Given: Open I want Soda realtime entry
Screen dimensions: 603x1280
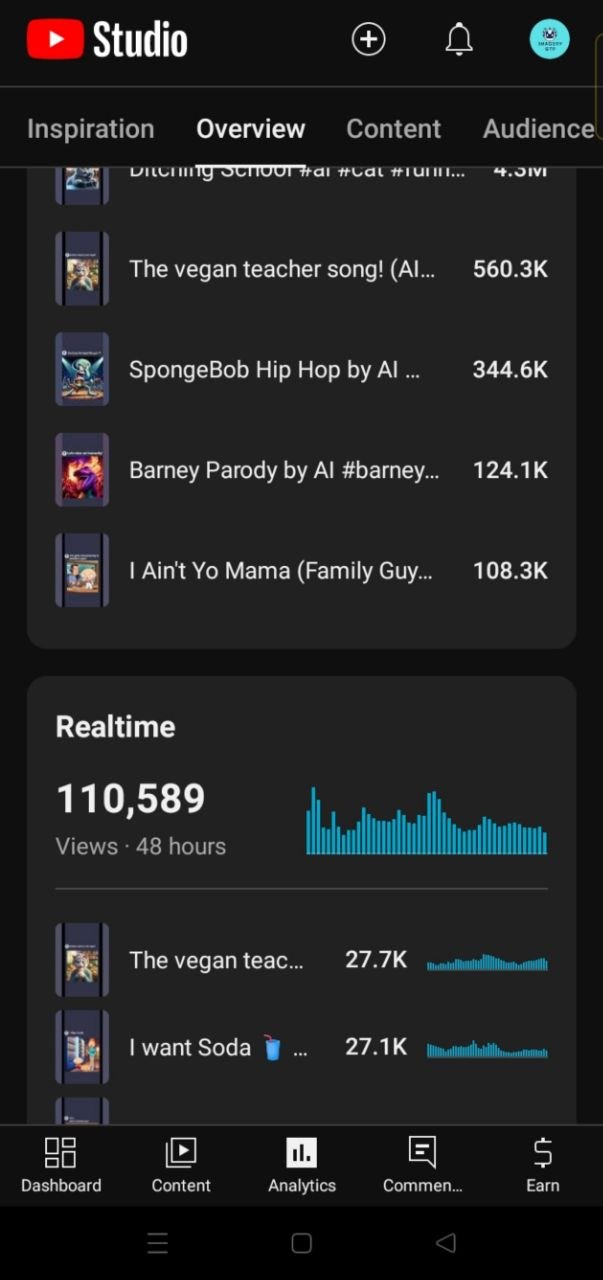Looking at the screenshot, I should coord(301,1047).
